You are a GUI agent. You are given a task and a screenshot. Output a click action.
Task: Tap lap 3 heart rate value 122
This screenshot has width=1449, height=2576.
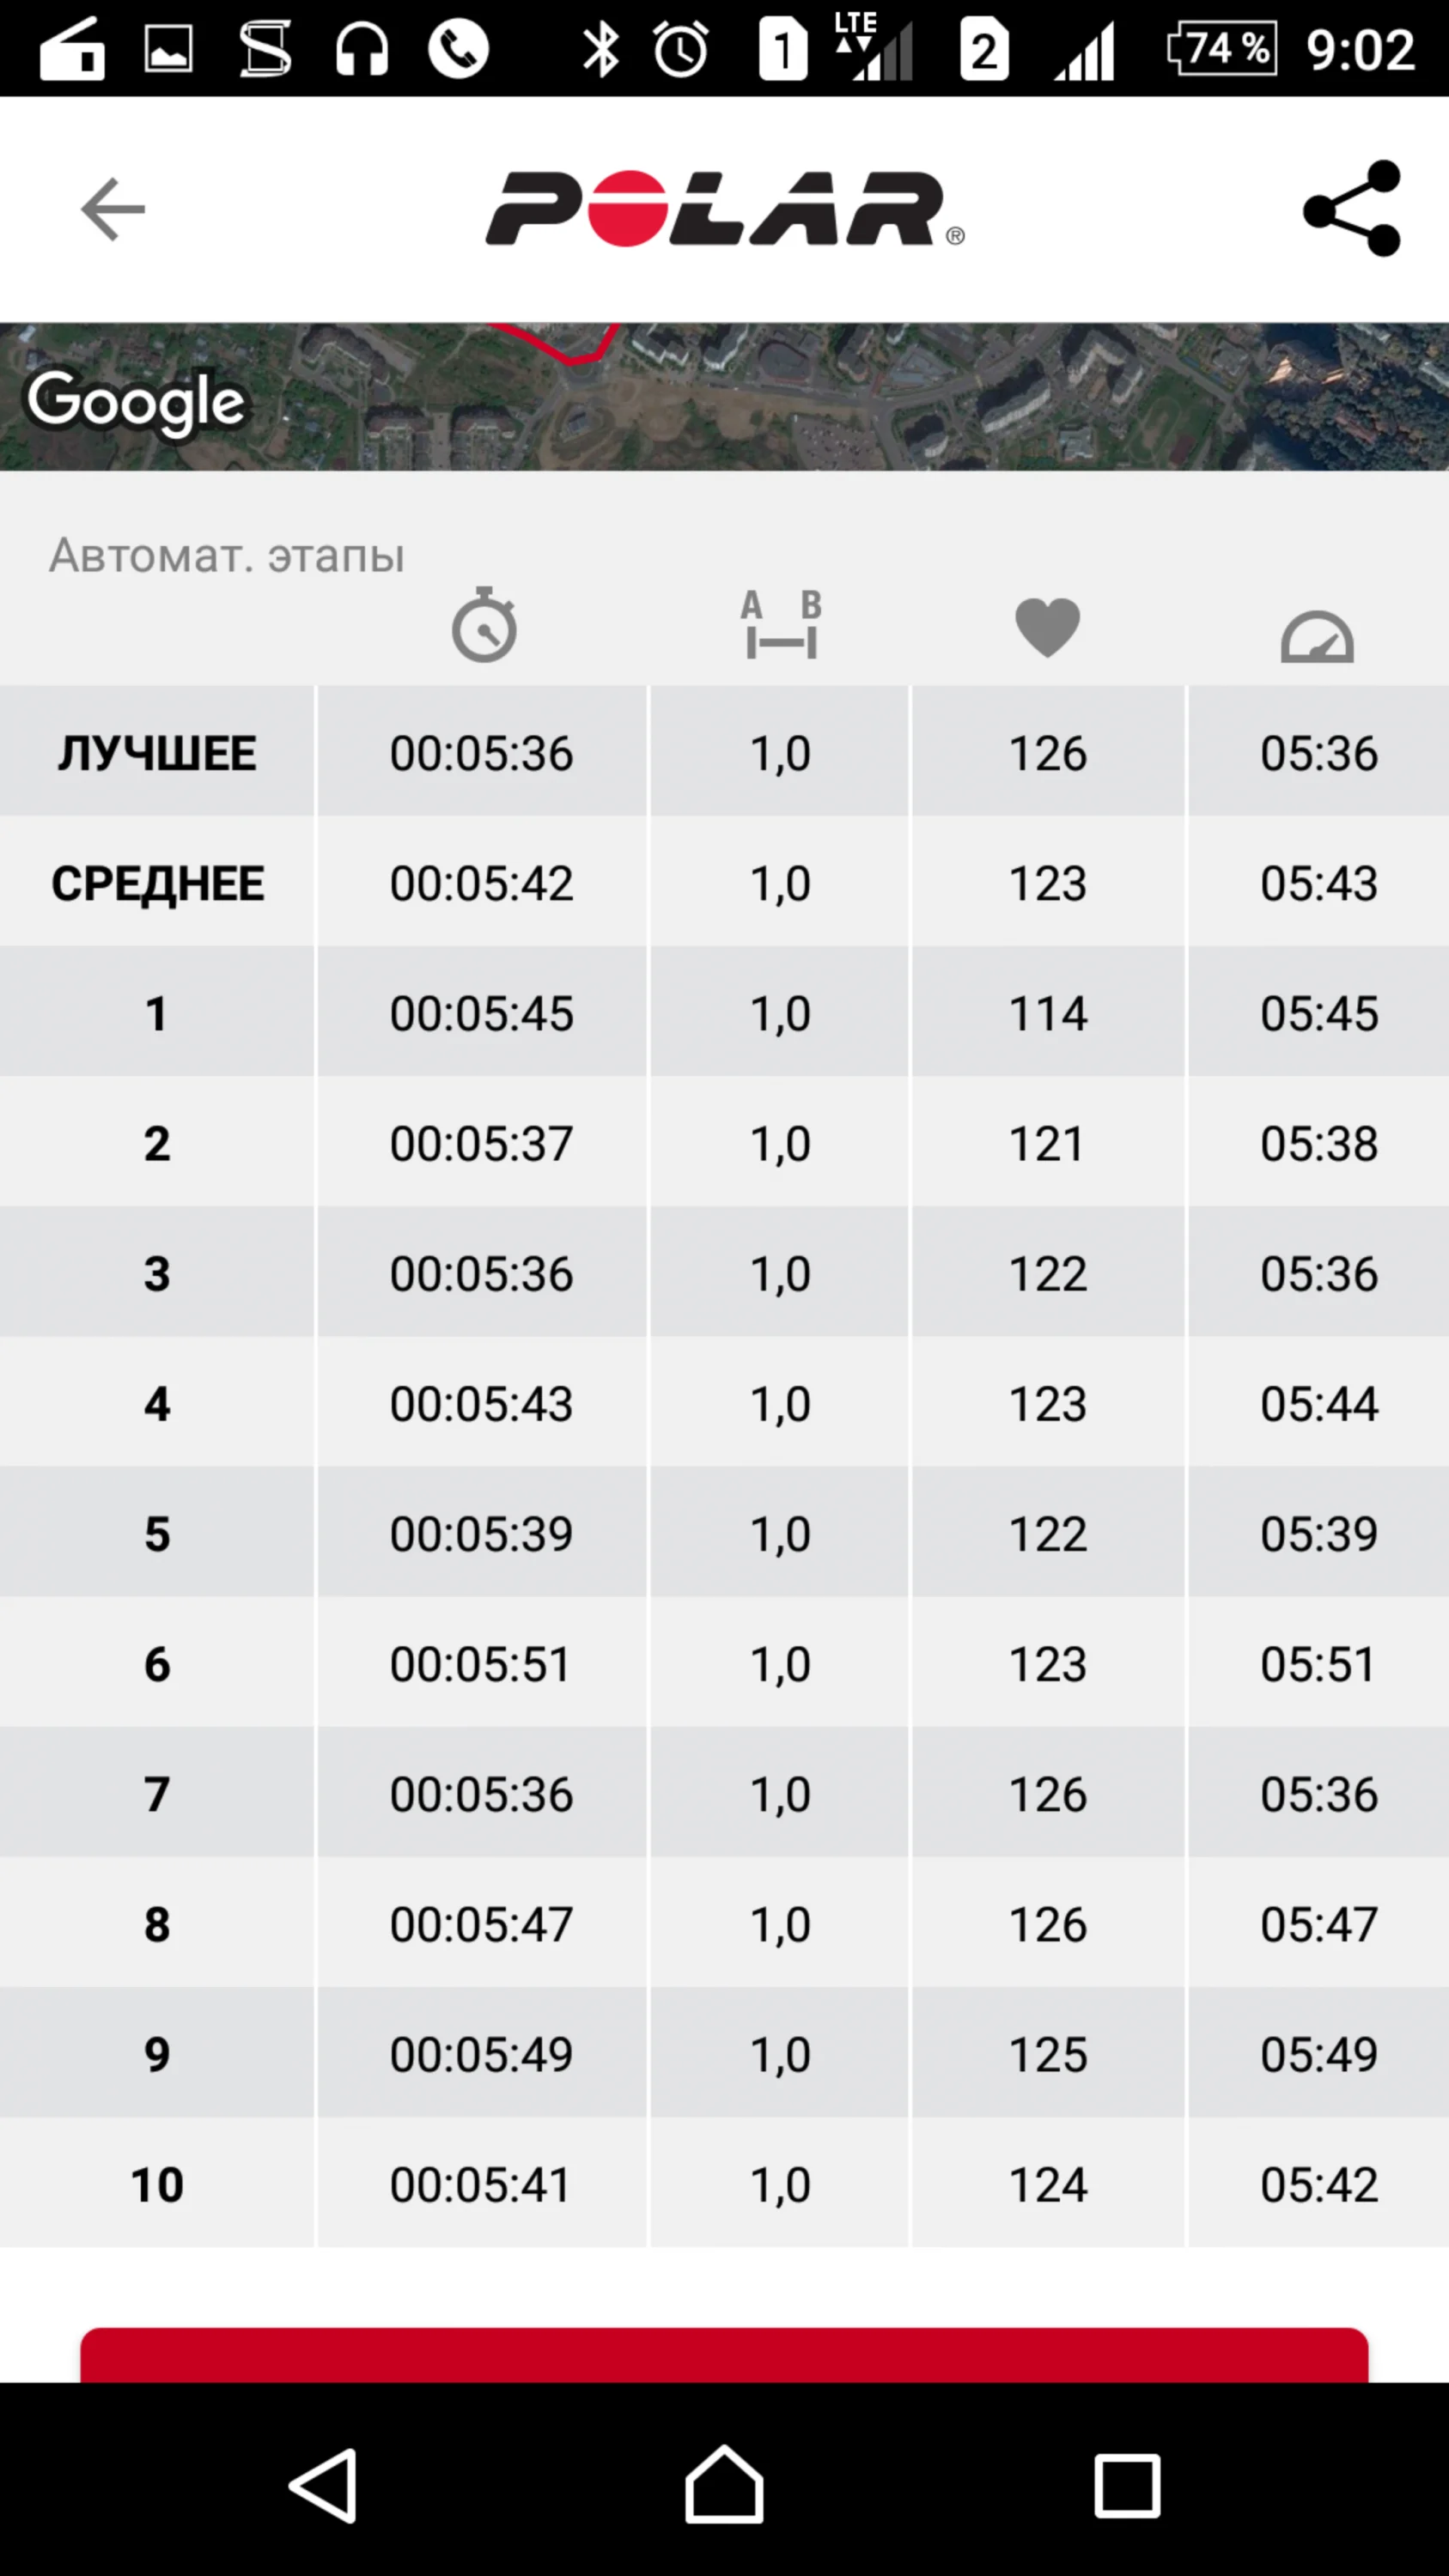click(x=1047, y=1273)
